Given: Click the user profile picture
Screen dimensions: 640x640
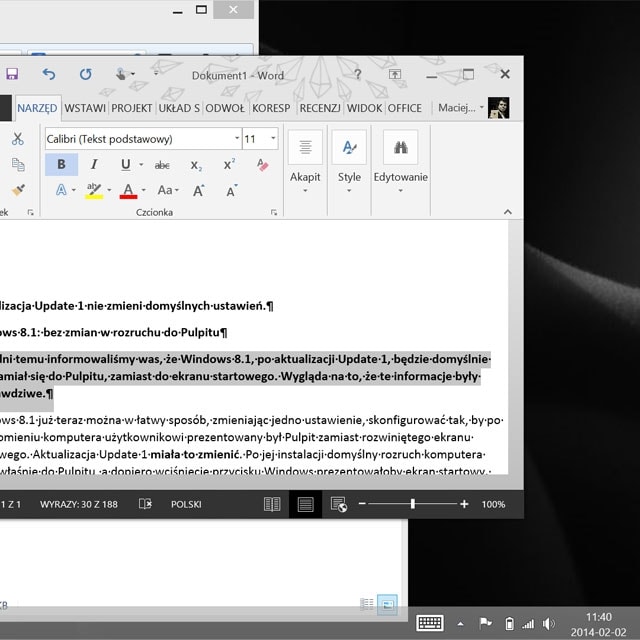Looking at the screenshot, I should [498, 108].
